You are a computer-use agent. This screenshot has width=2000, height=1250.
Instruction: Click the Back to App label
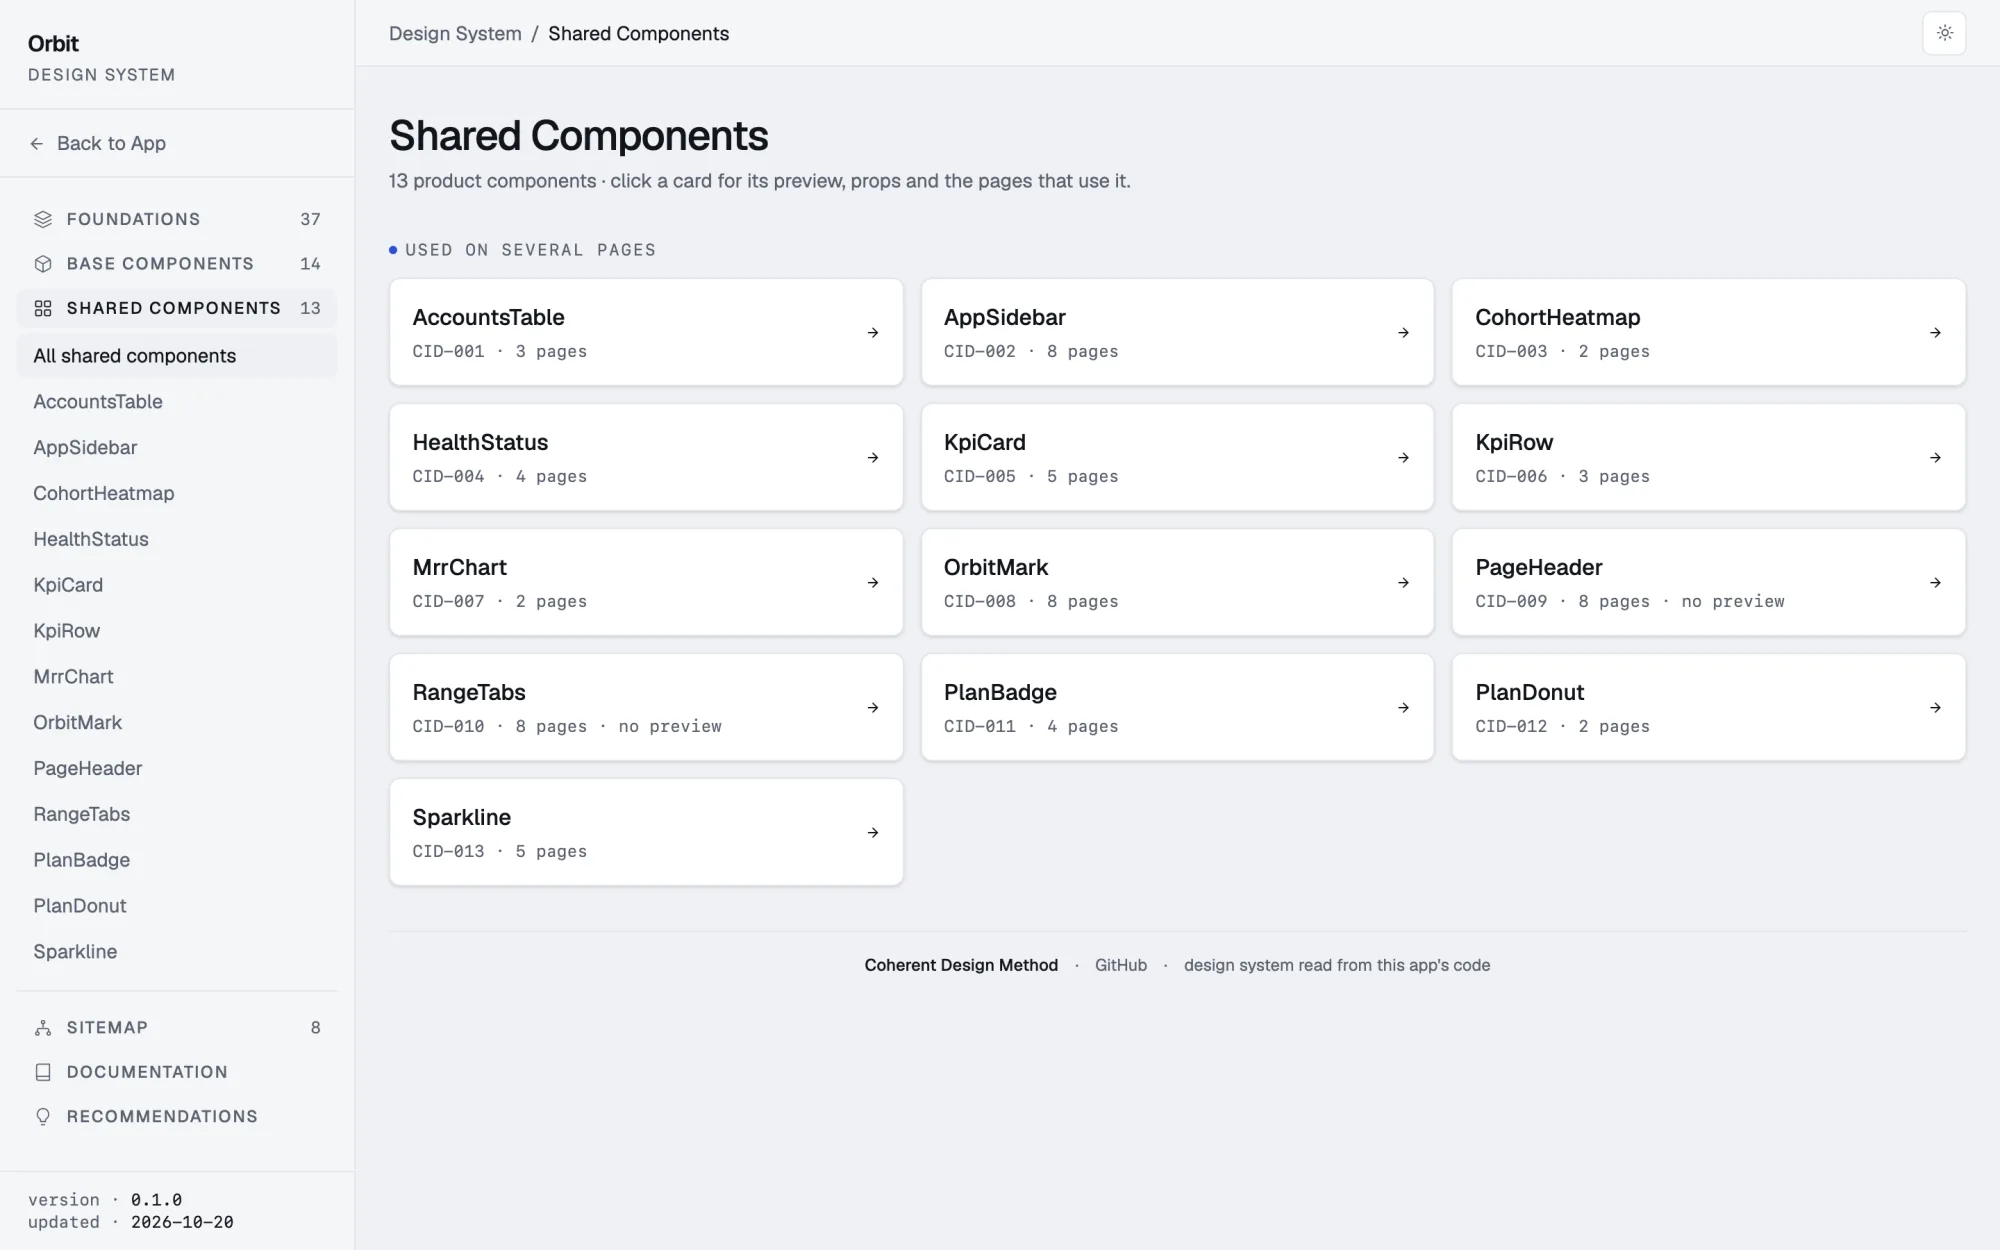111,144
